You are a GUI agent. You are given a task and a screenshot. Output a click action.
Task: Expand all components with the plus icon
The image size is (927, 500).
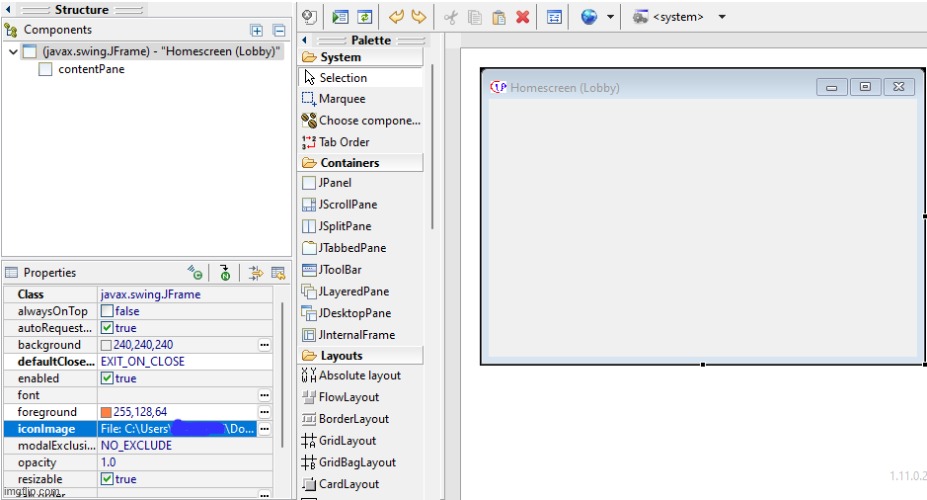[x=257, y=31]
